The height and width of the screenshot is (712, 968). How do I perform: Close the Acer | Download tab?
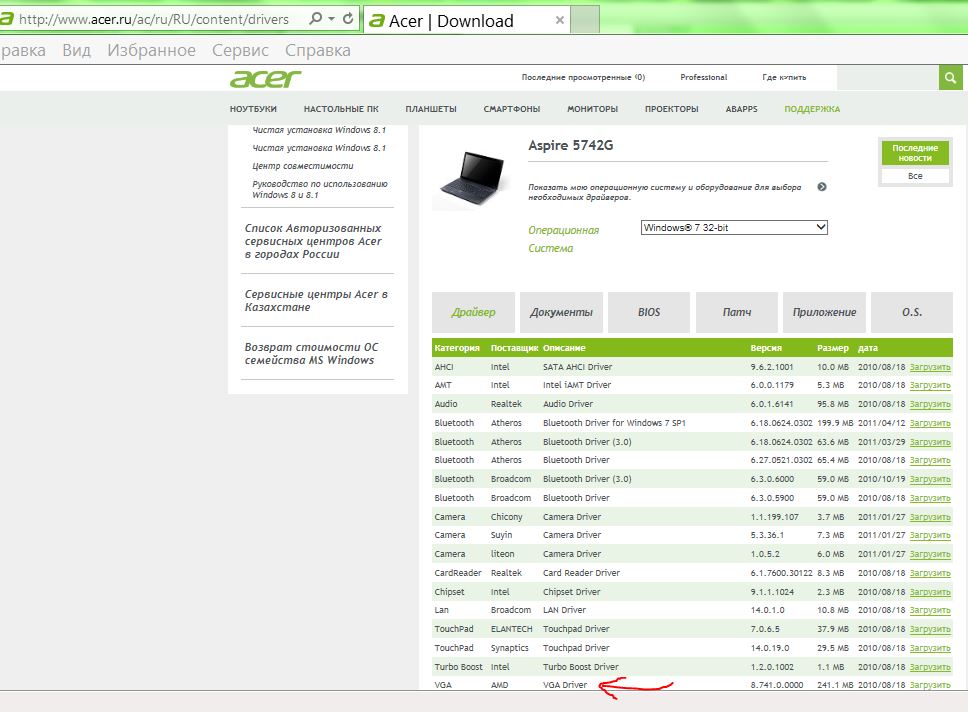(559, 20)
